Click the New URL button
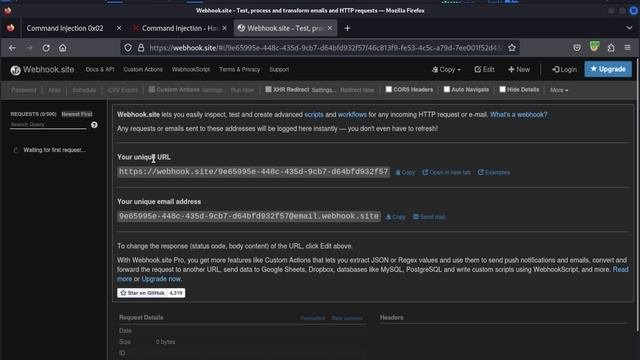 tap(519, 70)
